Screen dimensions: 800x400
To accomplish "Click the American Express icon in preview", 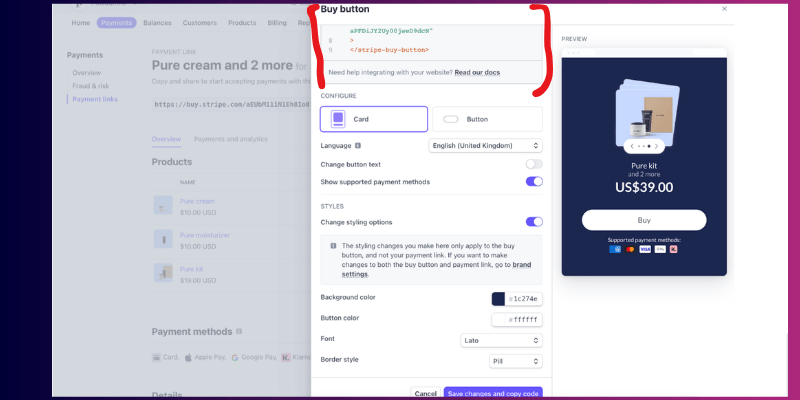I will click(x=615, y=249).
